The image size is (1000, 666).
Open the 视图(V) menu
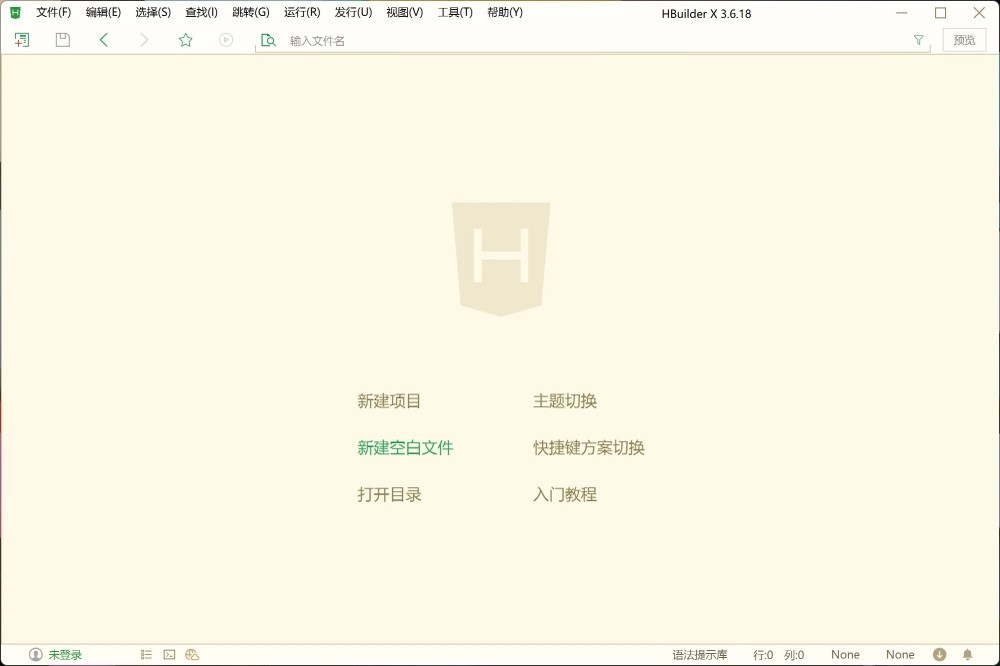[x=404, y=12]
